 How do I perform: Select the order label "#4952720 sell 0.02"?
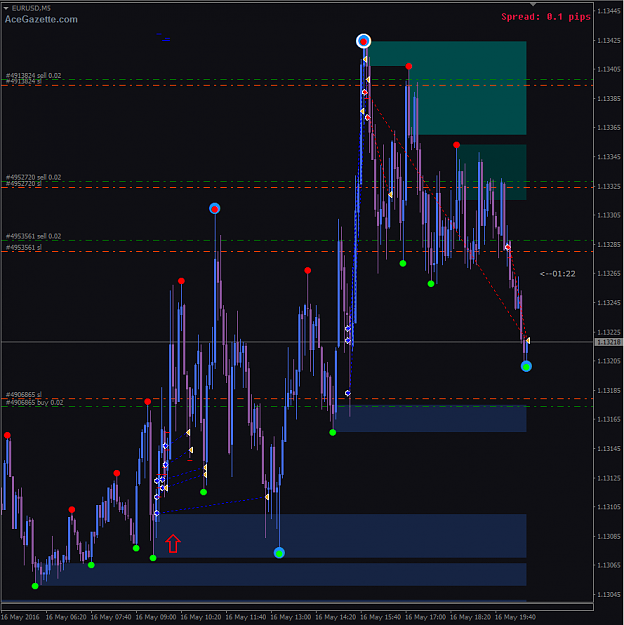33,177
